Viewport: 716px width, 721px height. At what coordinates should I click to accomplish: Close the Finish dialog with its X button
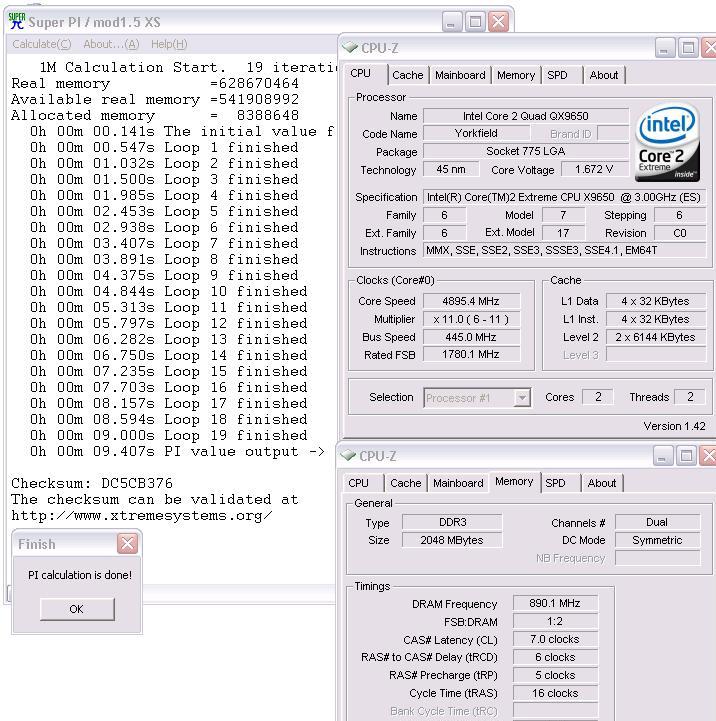(x=127, y=544)
